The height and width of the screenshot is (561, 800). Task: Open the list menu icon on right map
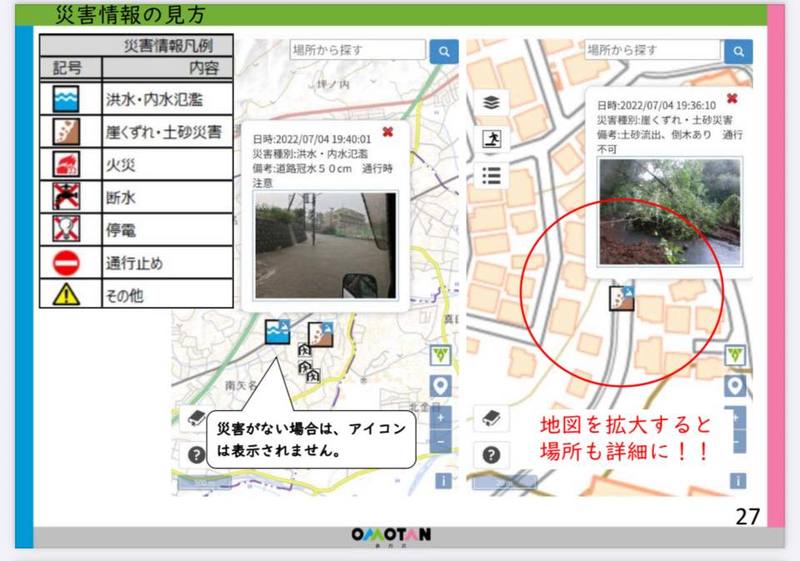click(491, 175)
